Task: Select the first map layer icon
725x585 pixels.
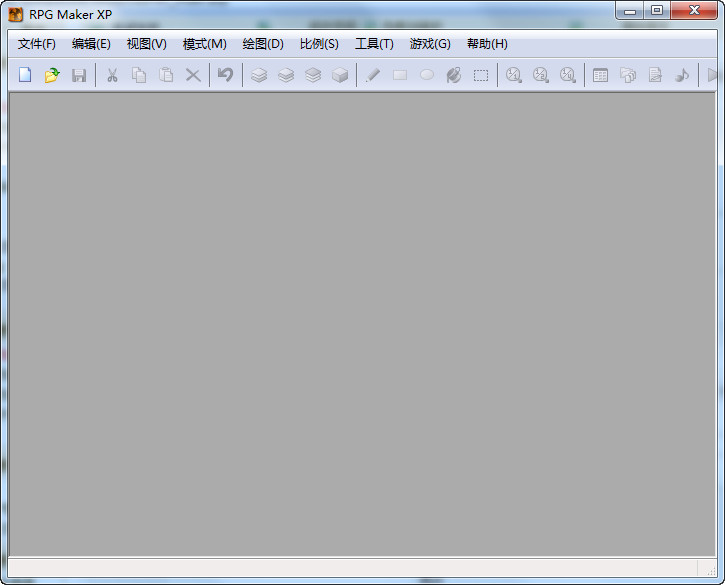Action: [259, 75]
